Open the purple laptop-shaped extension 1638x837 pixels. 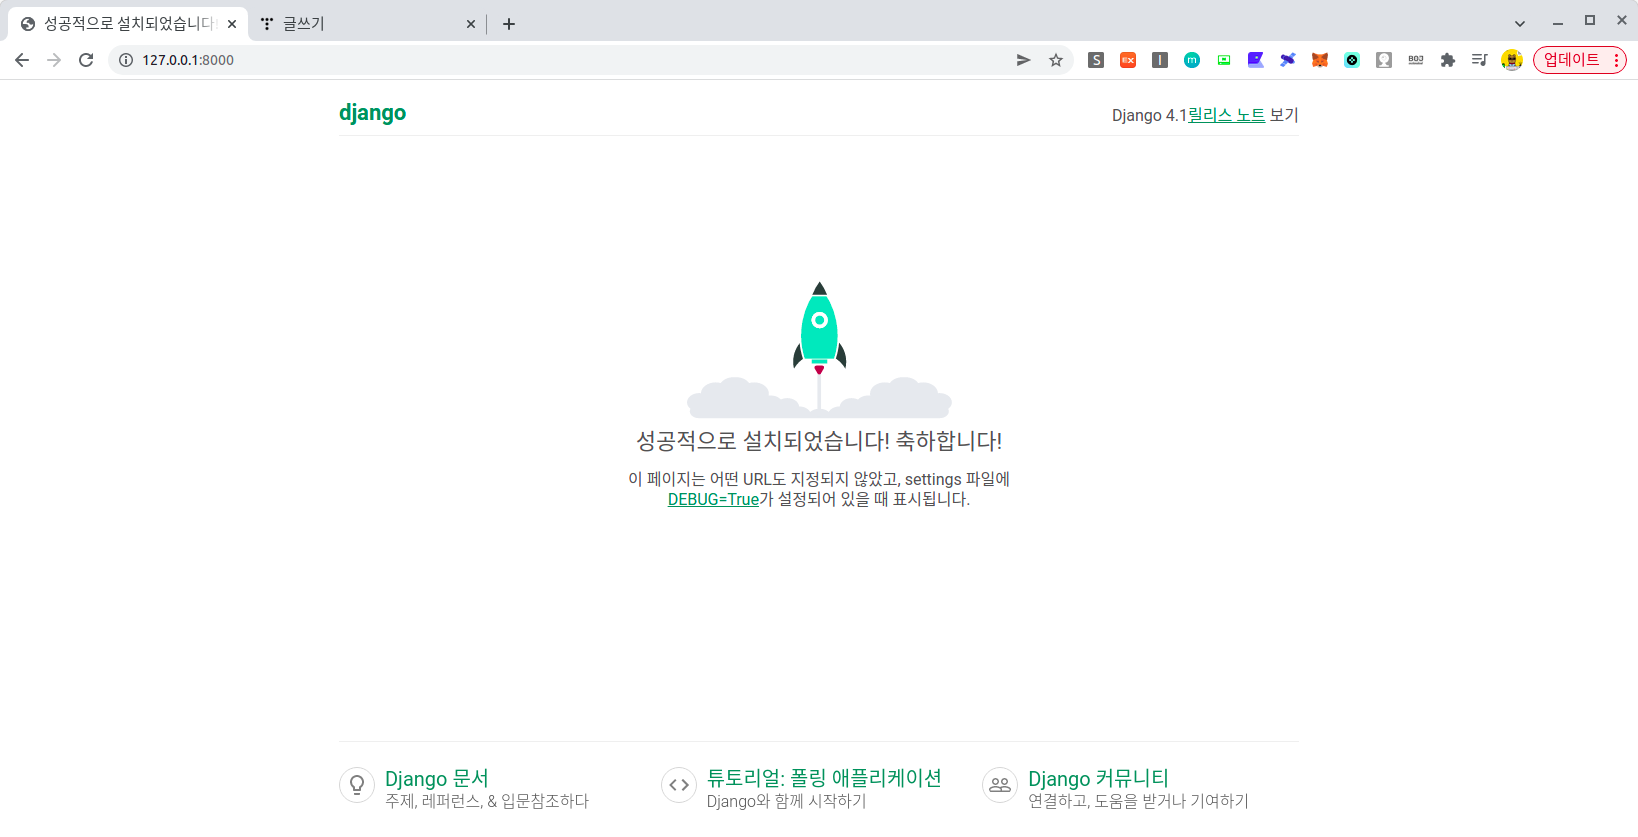[x=1256, y=60]
